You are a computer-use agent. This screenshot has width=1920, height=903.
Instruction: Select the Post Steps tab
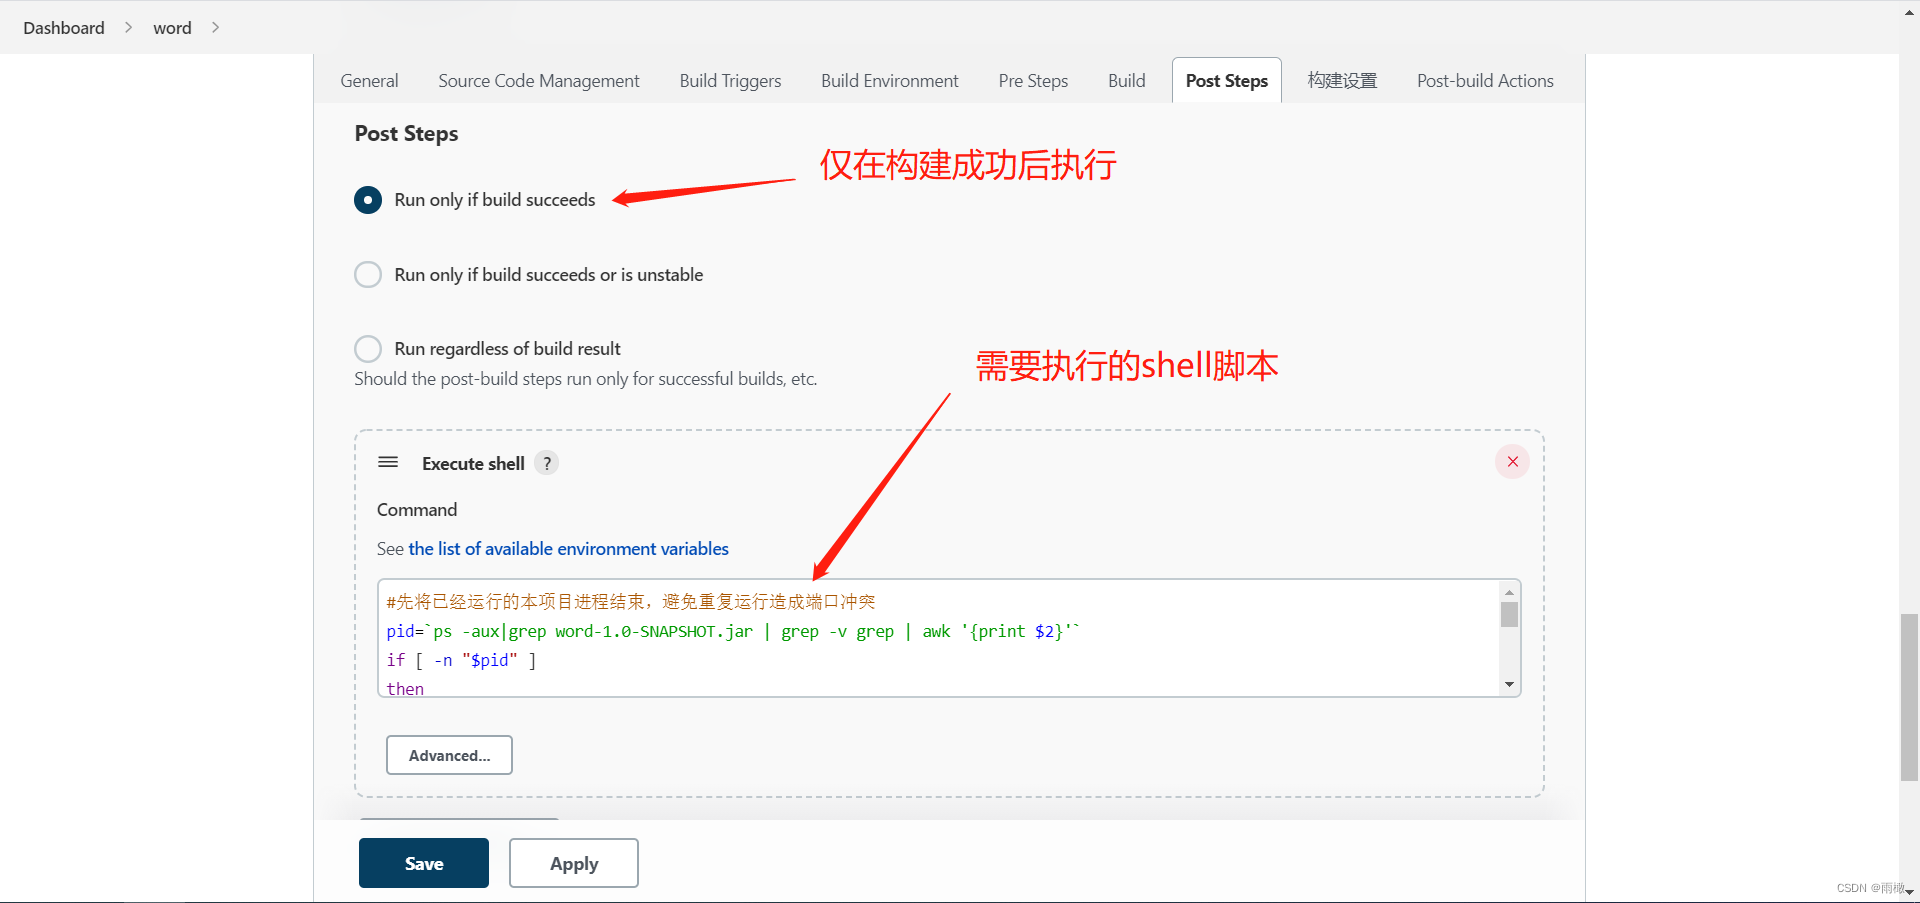tap(1227, 81)
